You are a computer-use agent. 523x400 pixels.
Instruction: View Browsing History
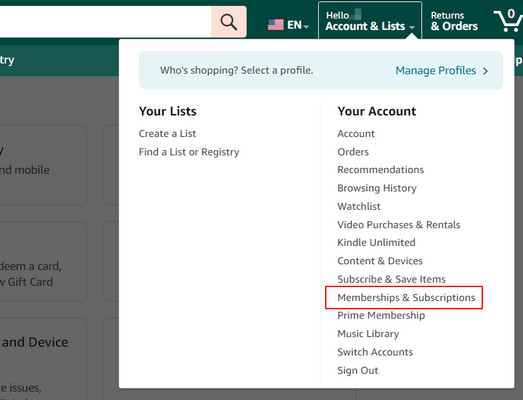pos(377,188)
